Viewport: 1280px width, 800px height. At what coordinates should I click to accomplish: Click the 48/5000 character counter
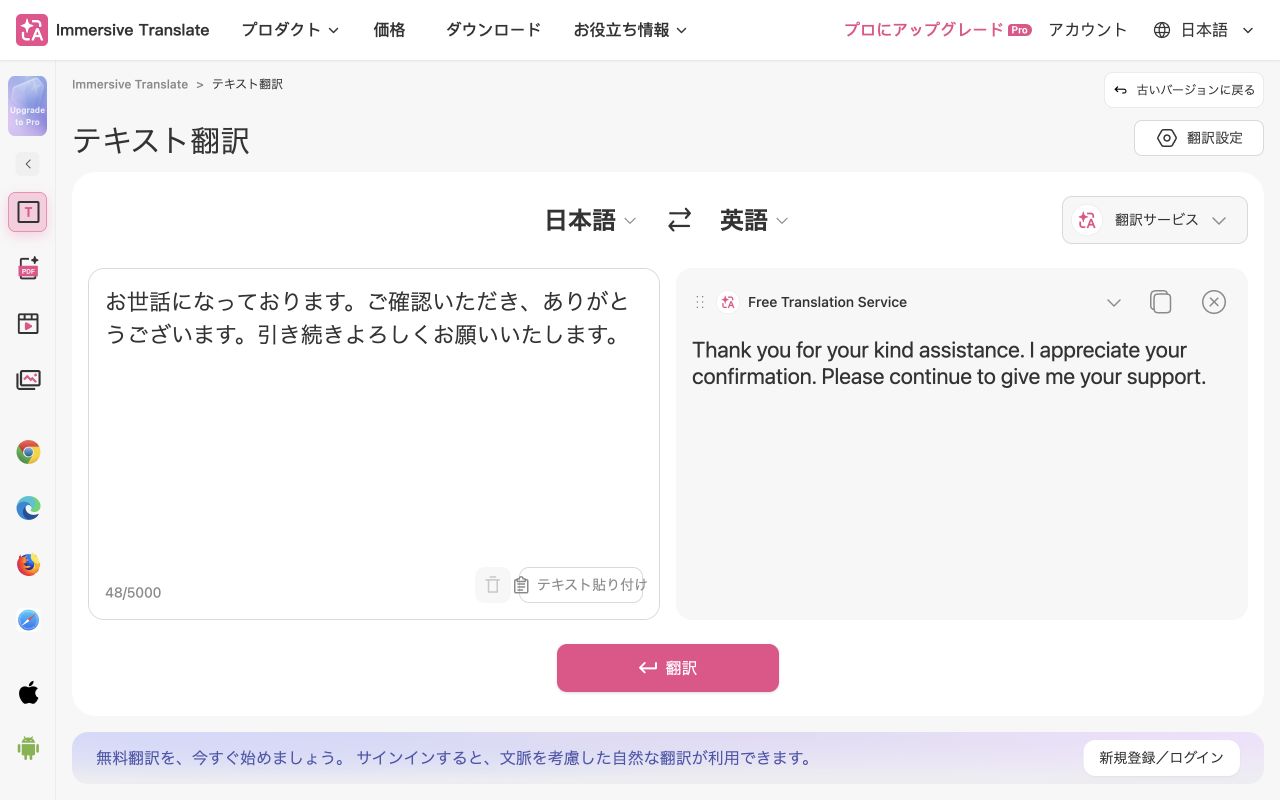click(133, 592)
